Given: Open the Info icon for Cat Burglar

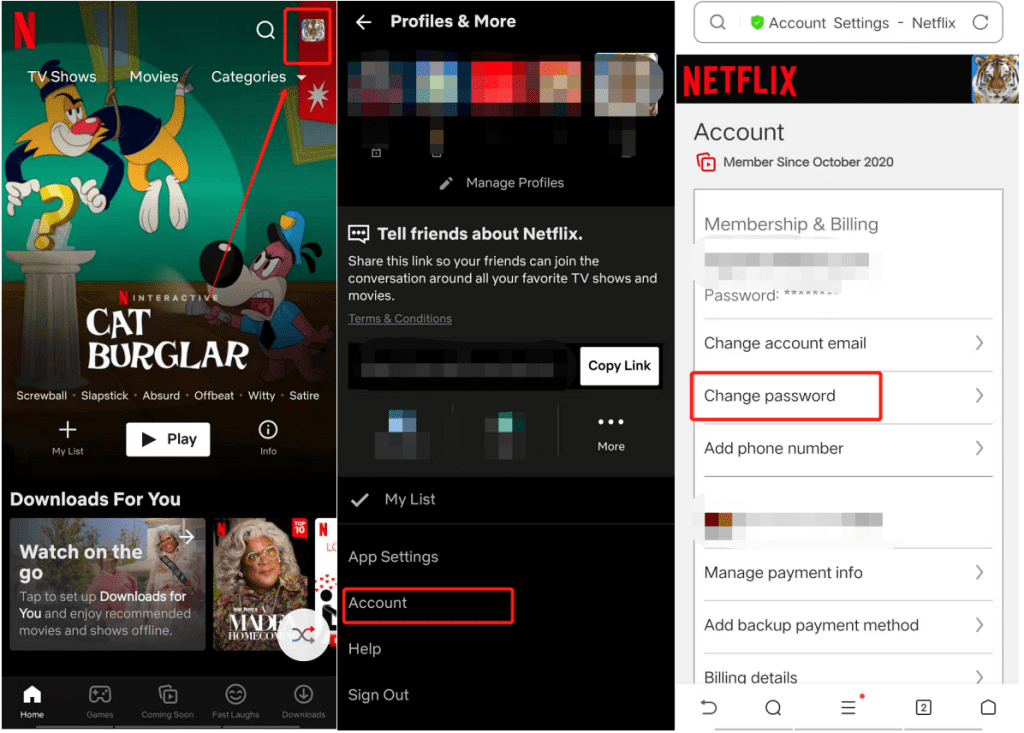Looking at the screenshot, I should 268,429.
